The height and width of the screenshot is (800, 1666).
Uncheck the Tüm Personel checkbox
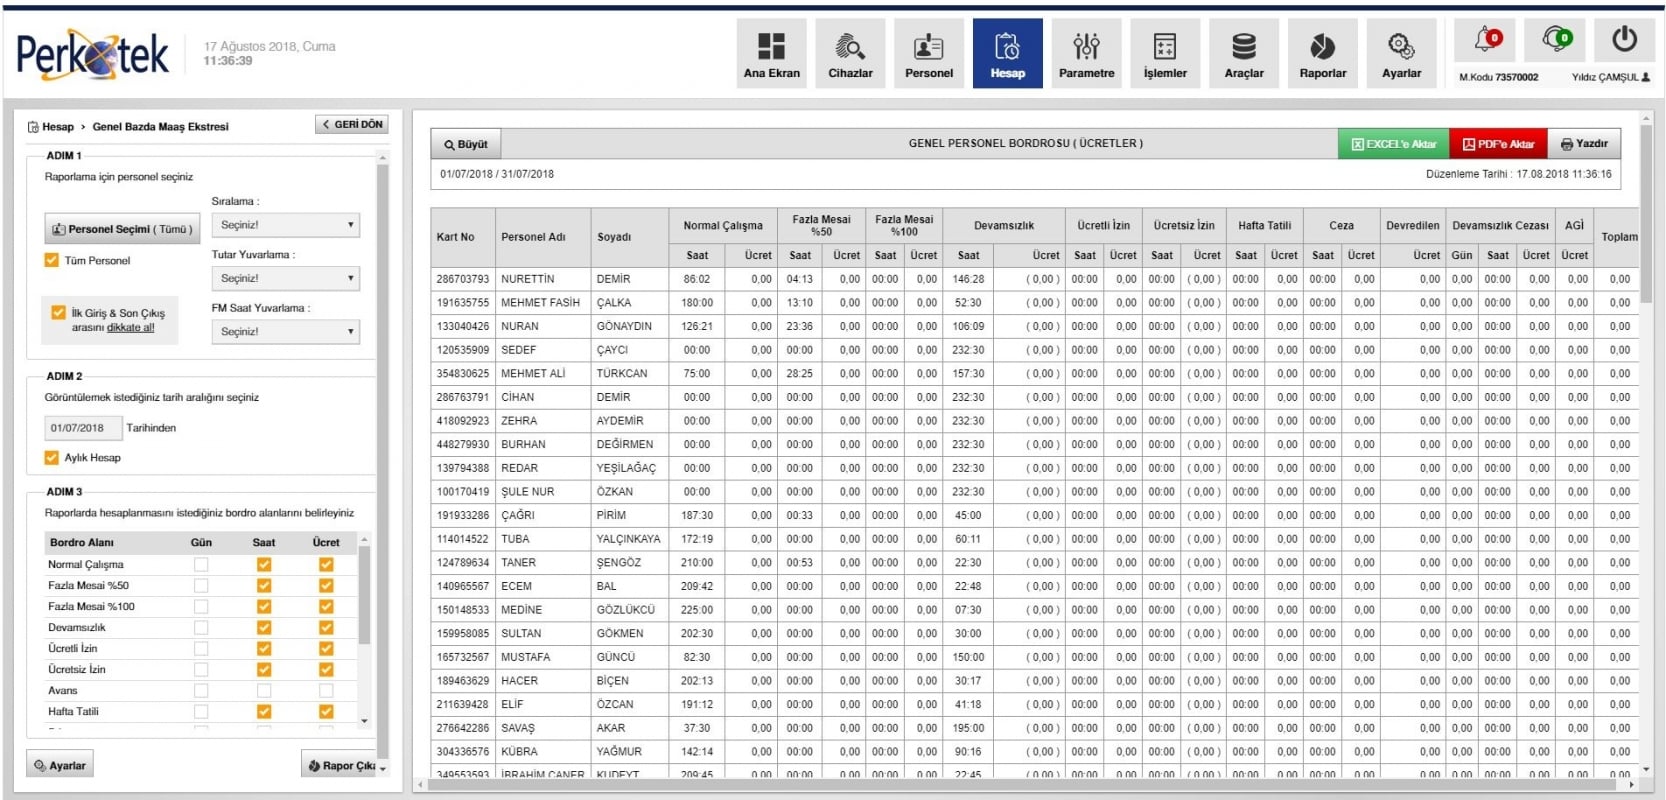(x=52, y=260)
